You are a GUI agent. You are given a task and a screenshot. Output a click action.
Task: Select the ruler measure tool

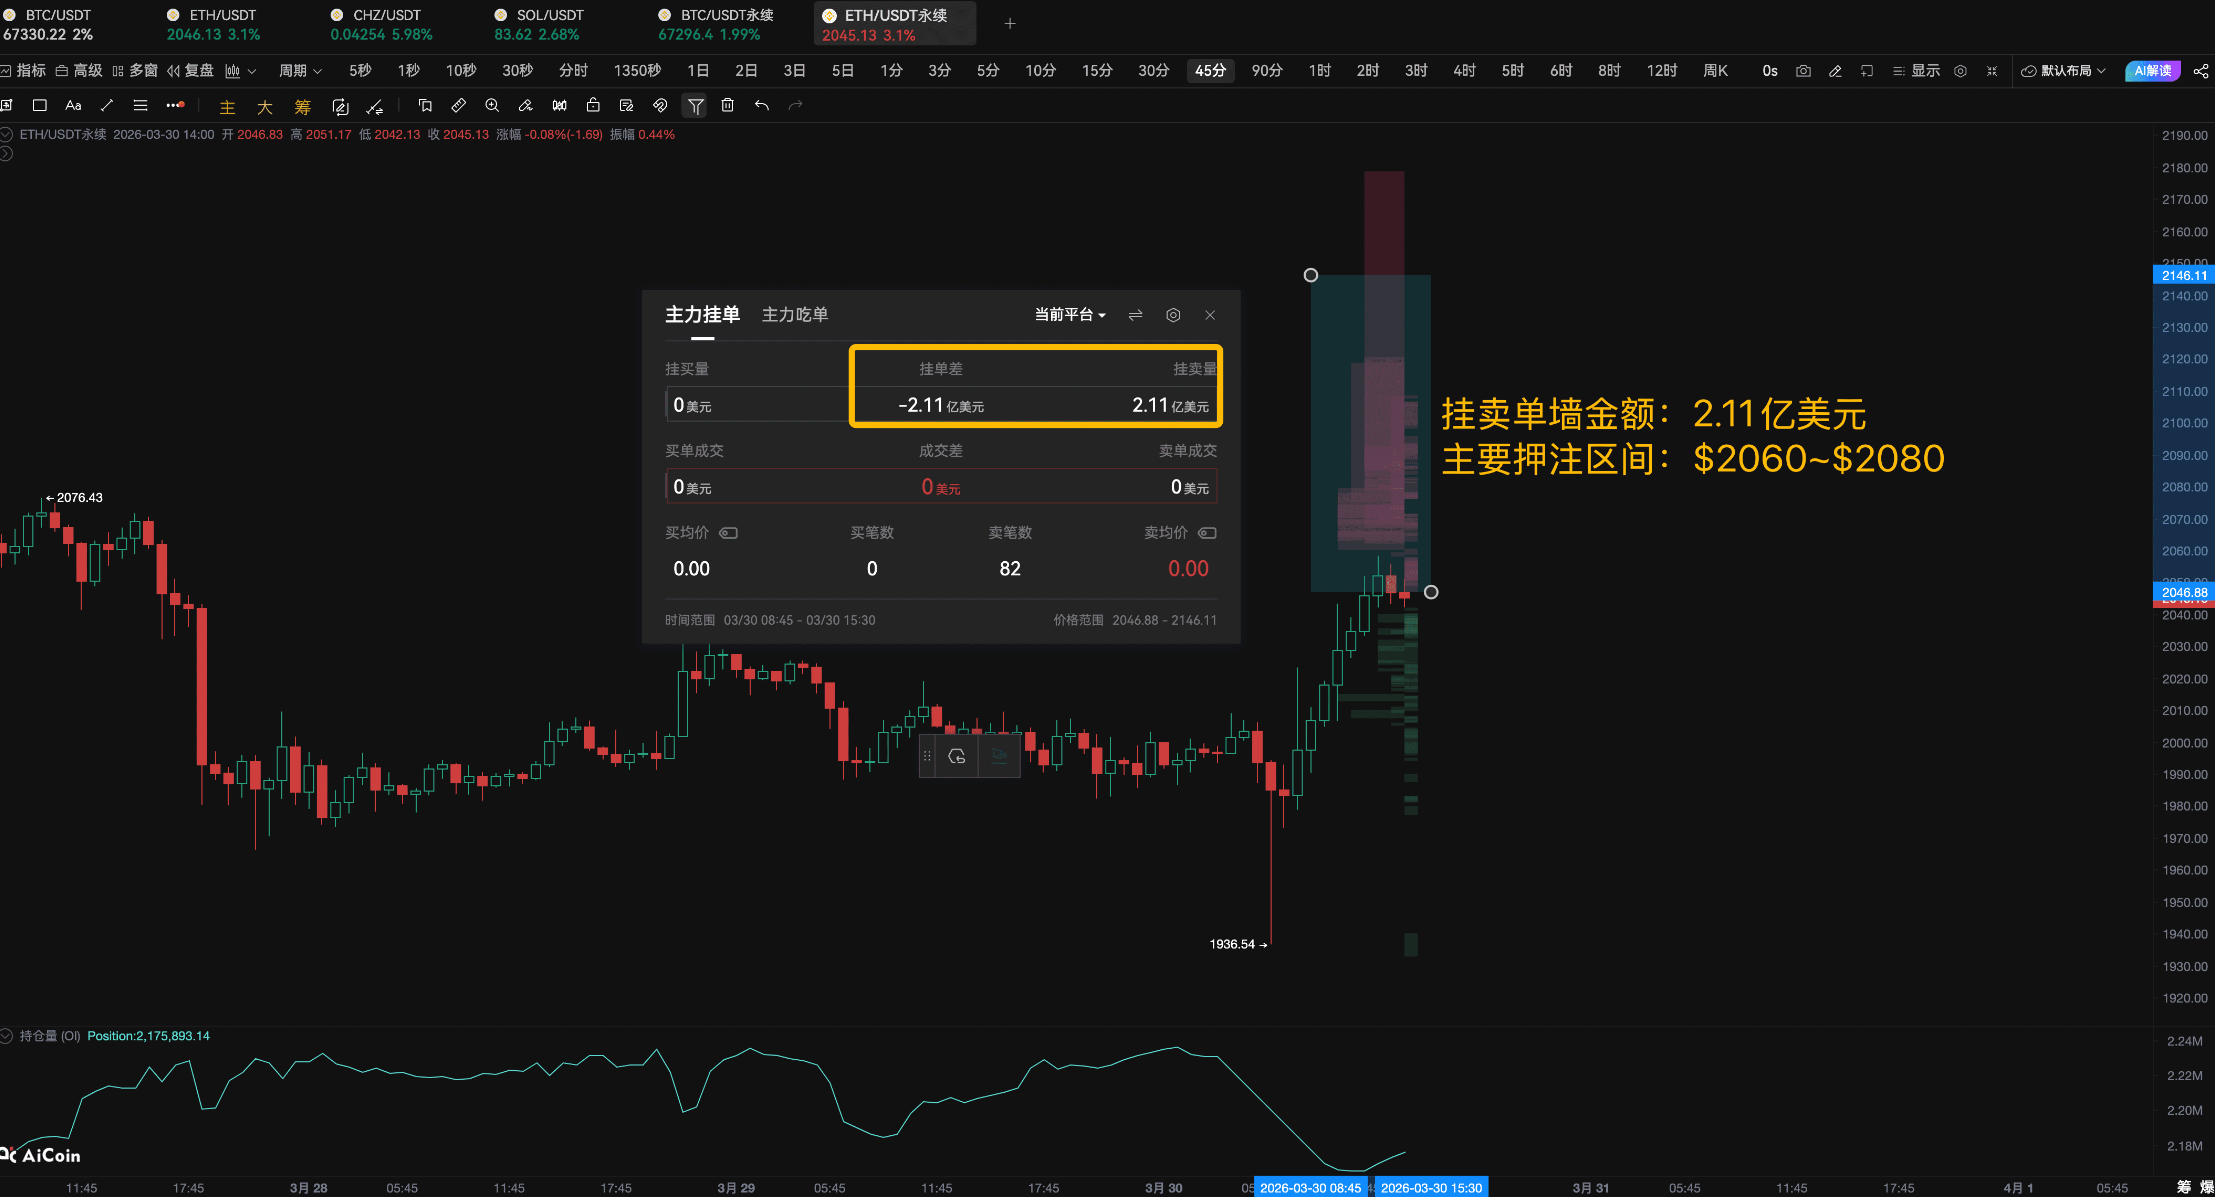pos(458,105)
